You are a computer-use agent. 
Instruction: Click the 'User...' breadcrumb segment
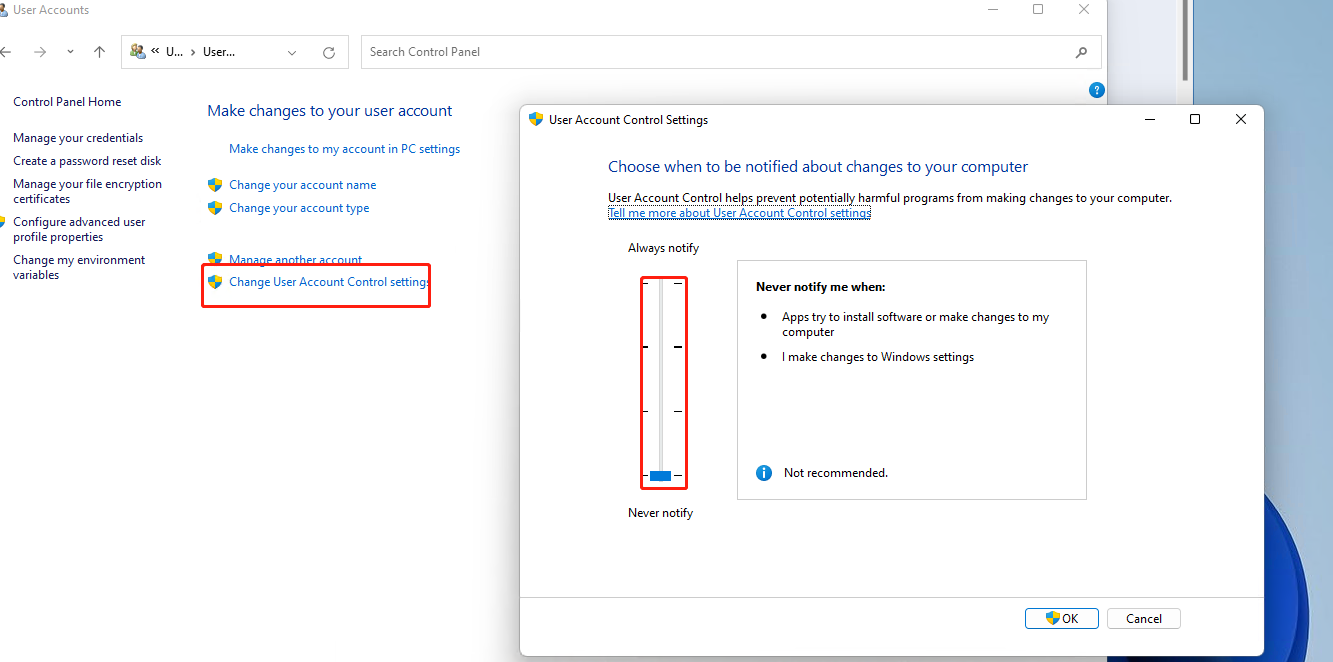click(219, 52)
